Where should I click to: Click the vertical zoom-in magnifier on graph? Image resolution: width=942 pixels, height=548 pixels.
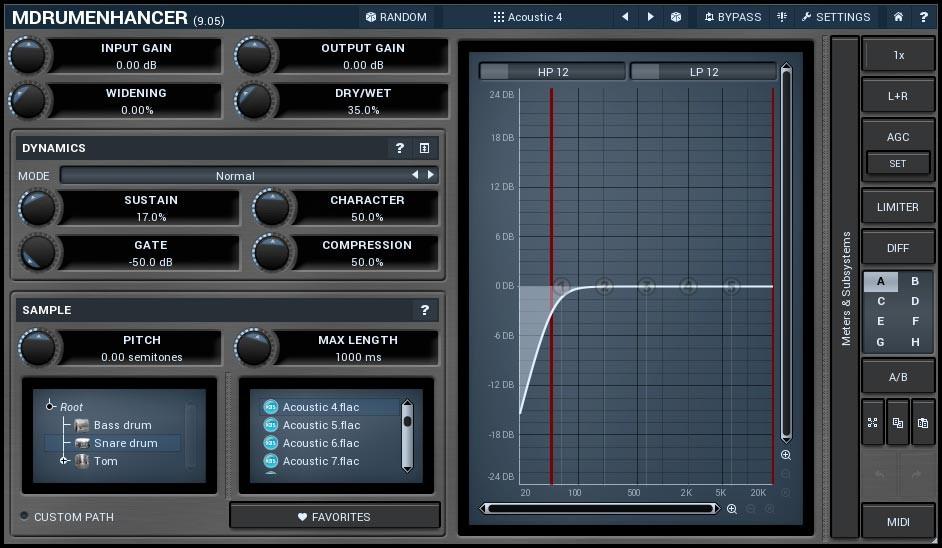(786, 455)
